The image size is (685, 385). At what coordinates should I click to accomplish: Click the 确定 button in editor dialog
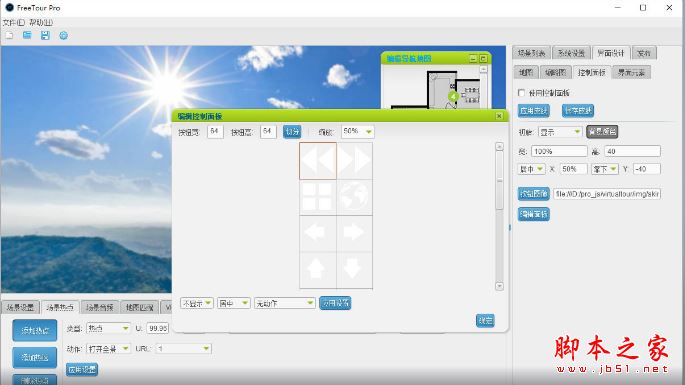485,320
